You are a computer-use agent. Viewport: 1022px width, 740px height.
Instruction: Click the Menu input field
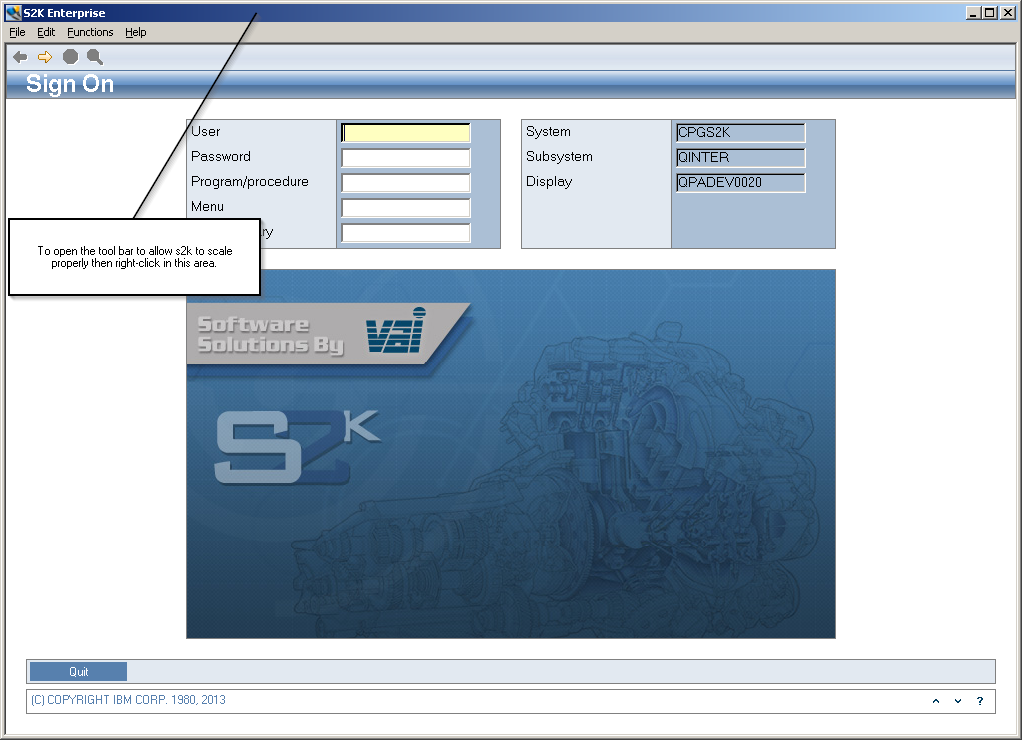coord(405,208)
